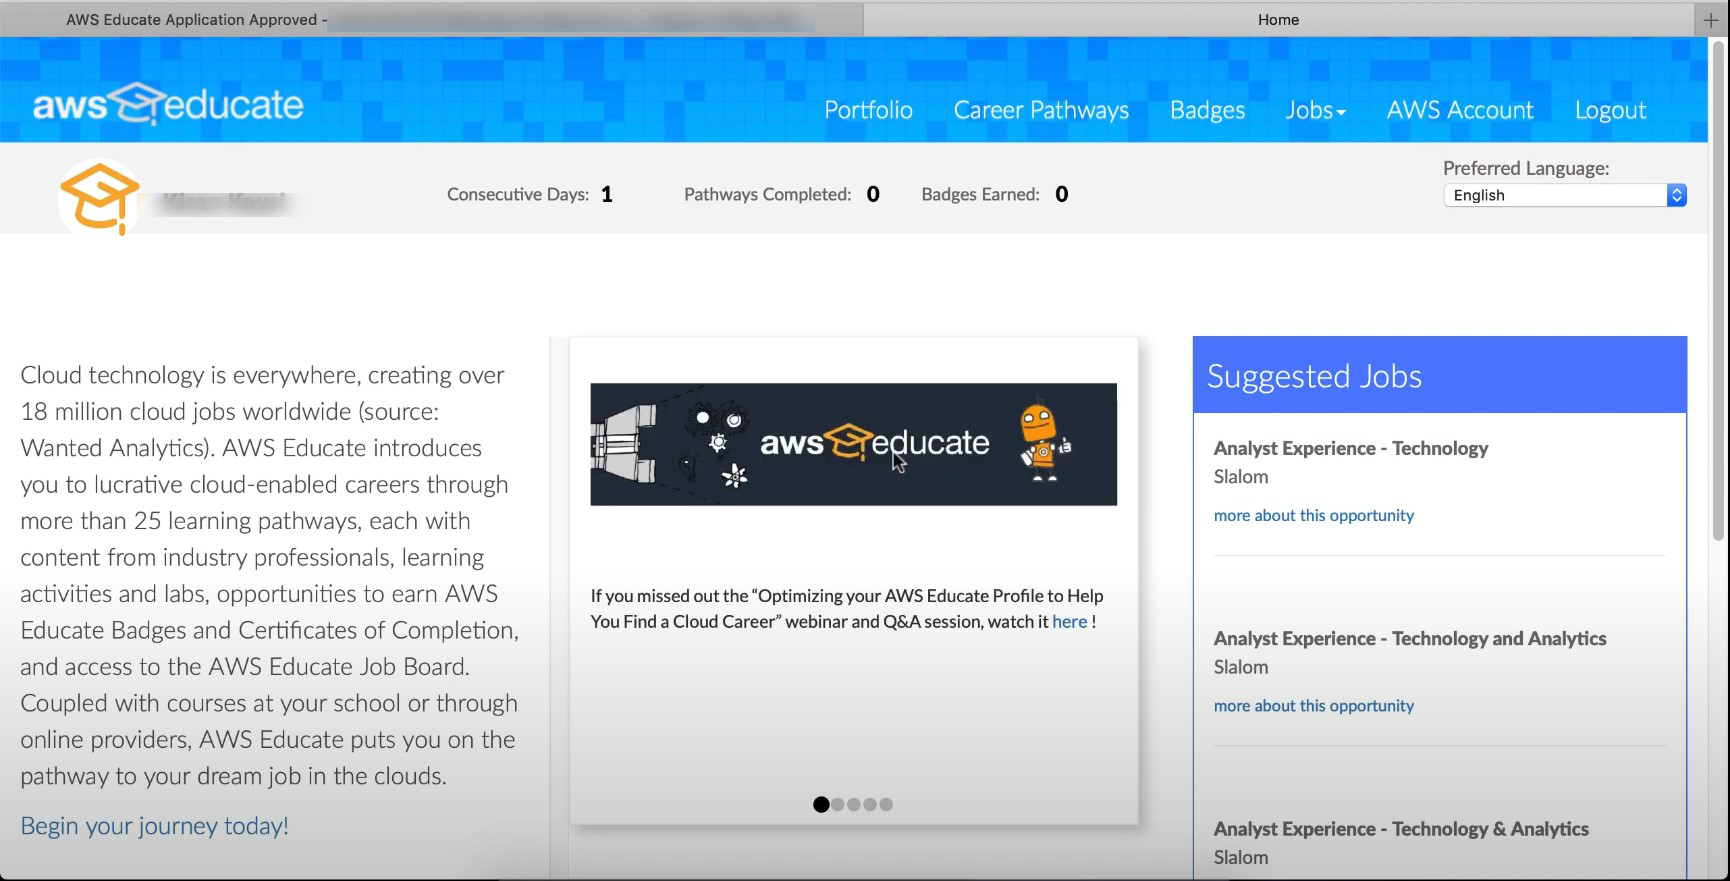Click the 'Suggested Jobs' panel header
The height and width of the screenshot is (881, 1730).
[x=1439, y=376]
